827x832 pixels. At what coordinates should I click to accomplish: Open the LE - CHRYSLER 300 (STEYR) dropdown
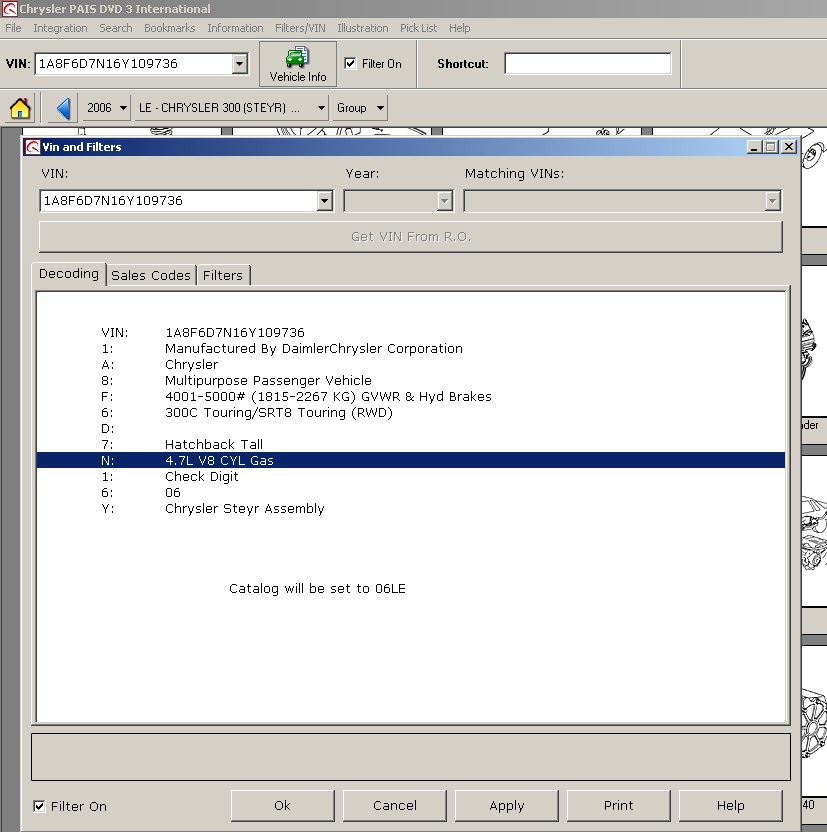click(x=231, y=108)
